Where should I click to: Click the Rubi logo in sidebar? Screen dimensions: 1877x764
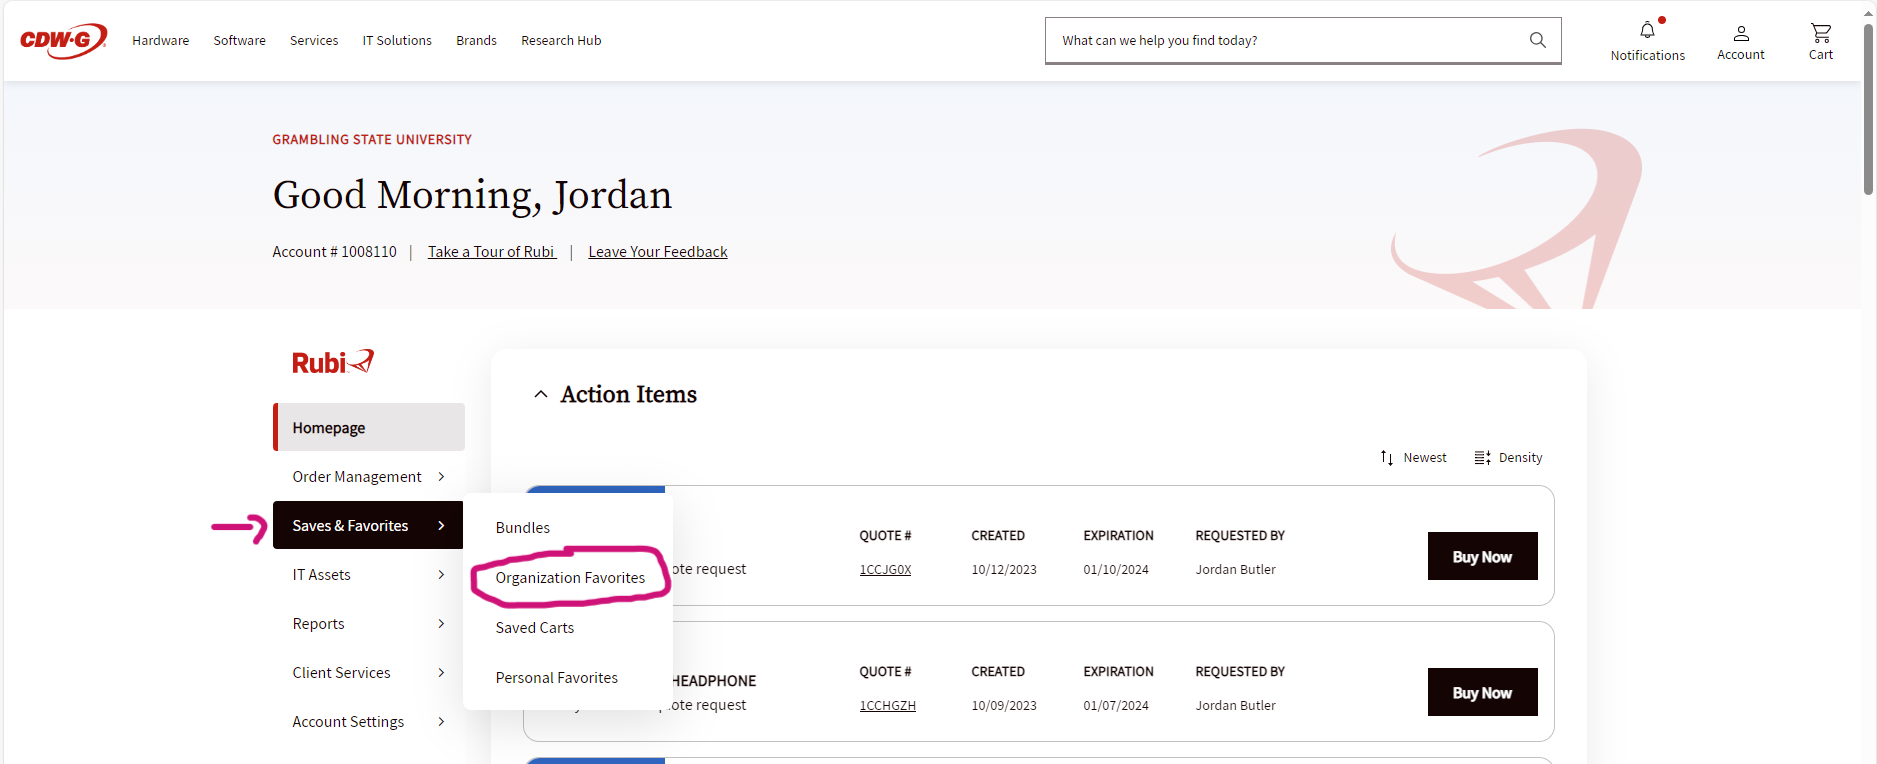pos(333,362)
